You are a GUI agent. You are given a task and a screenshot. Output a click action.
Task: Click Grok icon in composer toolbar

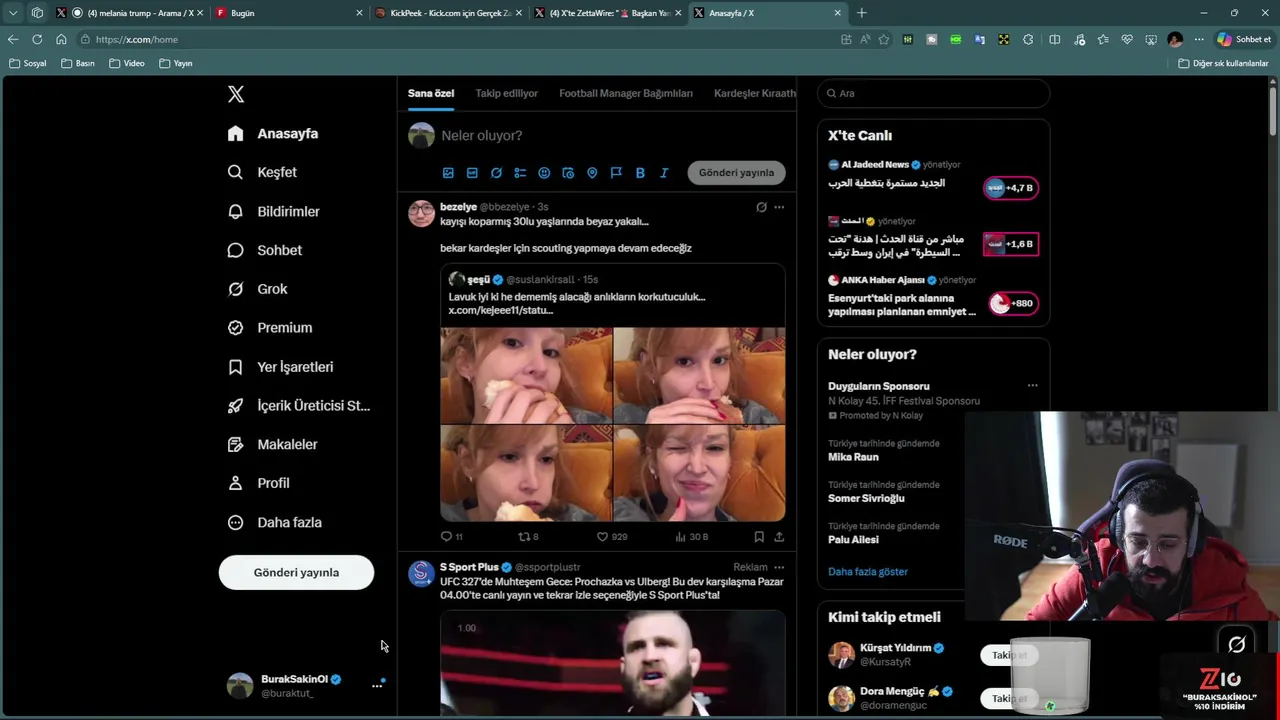tap(496, 173)
